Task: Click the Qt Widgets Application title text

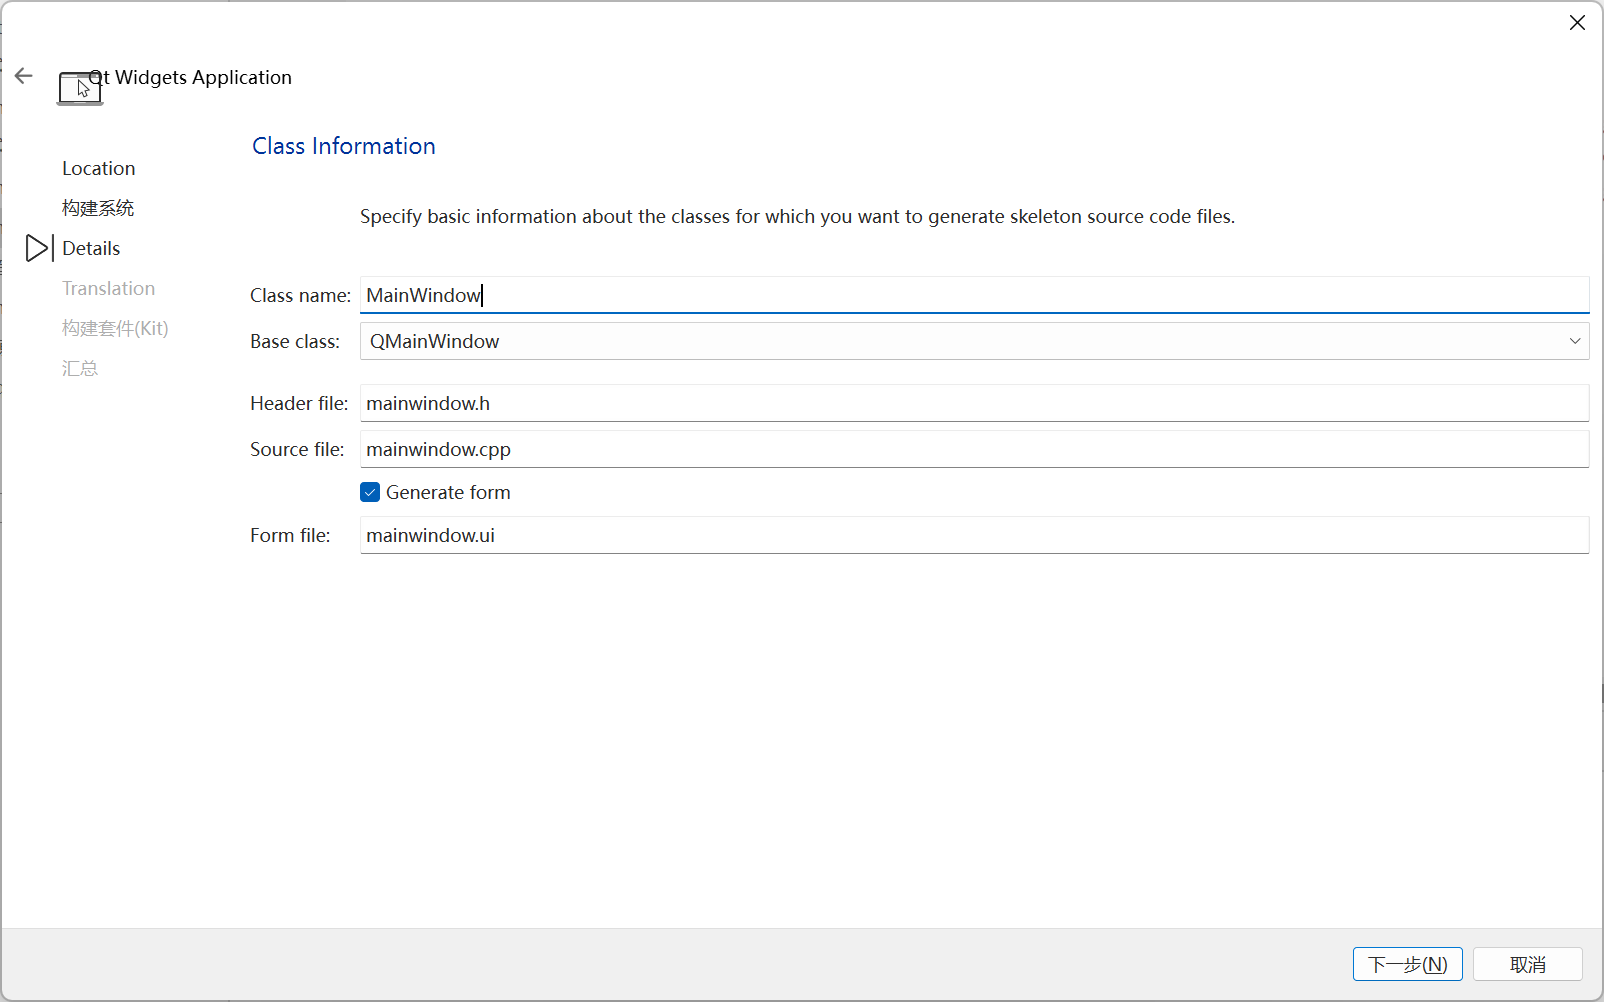Action: click(x=190, y=77)
